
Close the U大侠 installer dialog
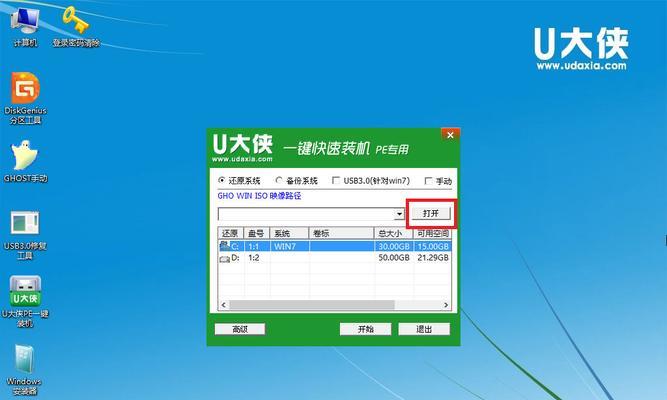450,135
